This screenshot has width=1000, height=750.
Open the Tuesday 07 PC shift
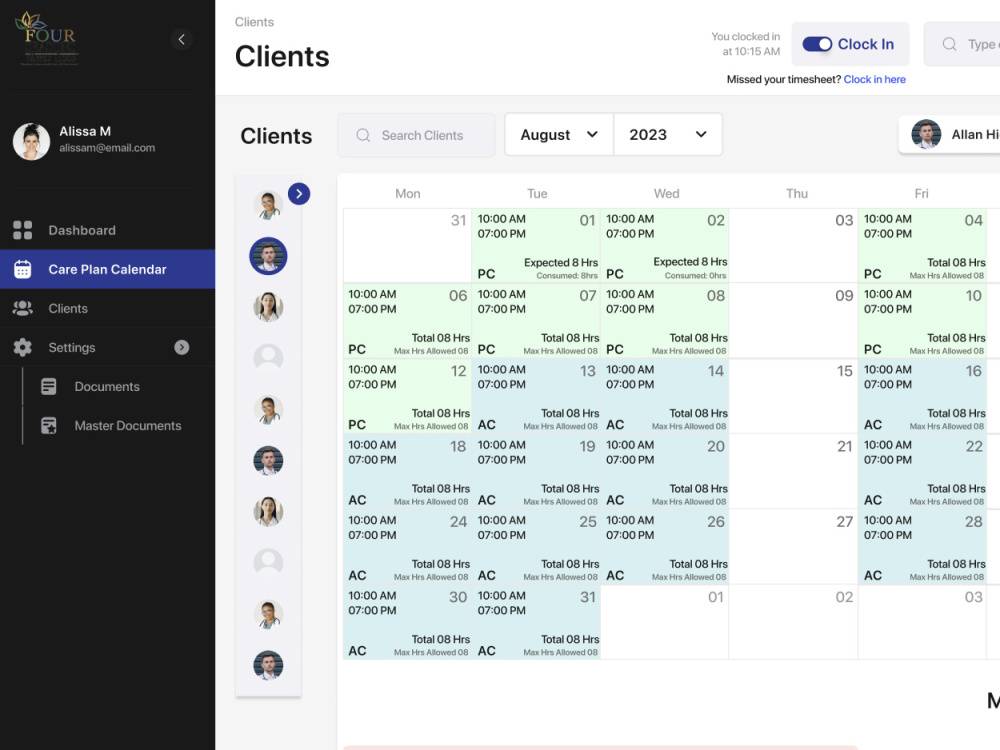coord(536,321)
